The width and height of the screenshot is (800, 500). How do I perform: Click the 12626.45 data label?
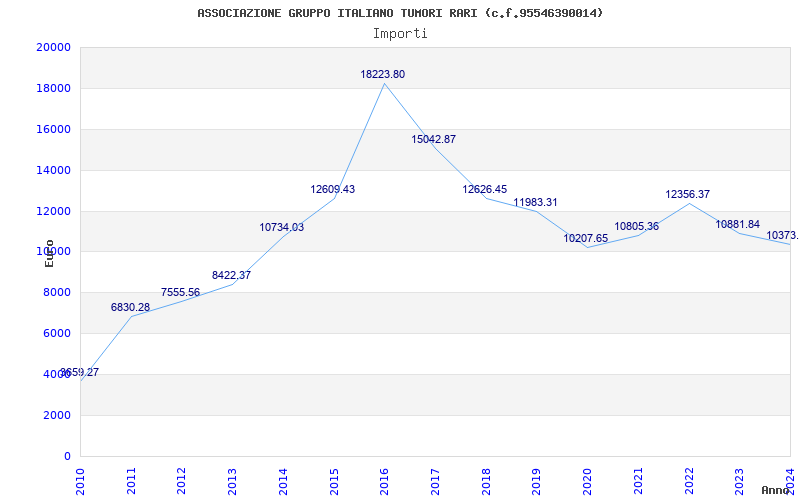point(485,189)
